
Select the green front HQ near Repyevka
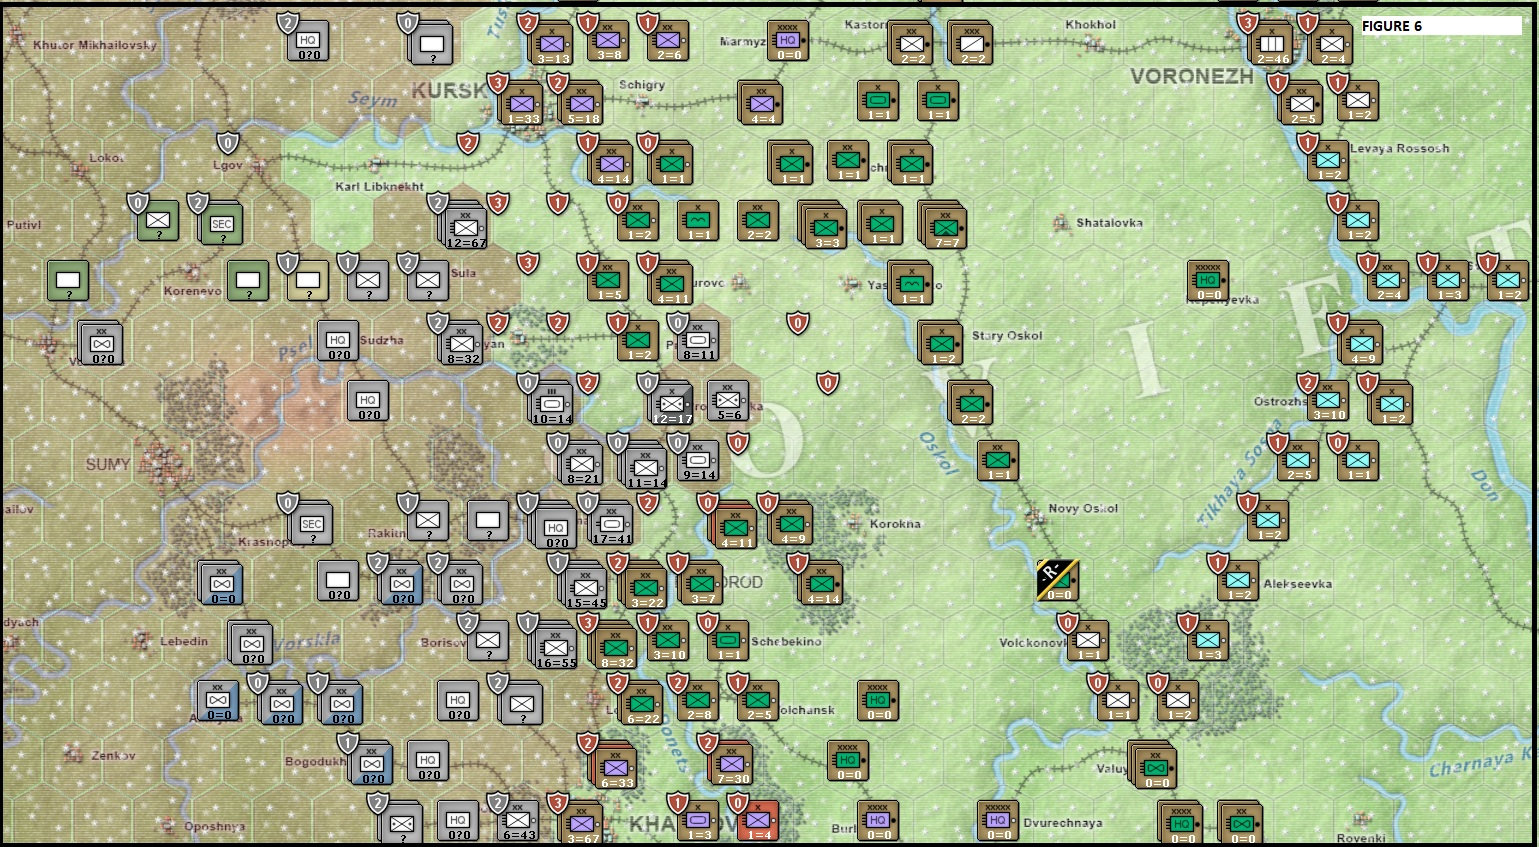pos(1208,281)
